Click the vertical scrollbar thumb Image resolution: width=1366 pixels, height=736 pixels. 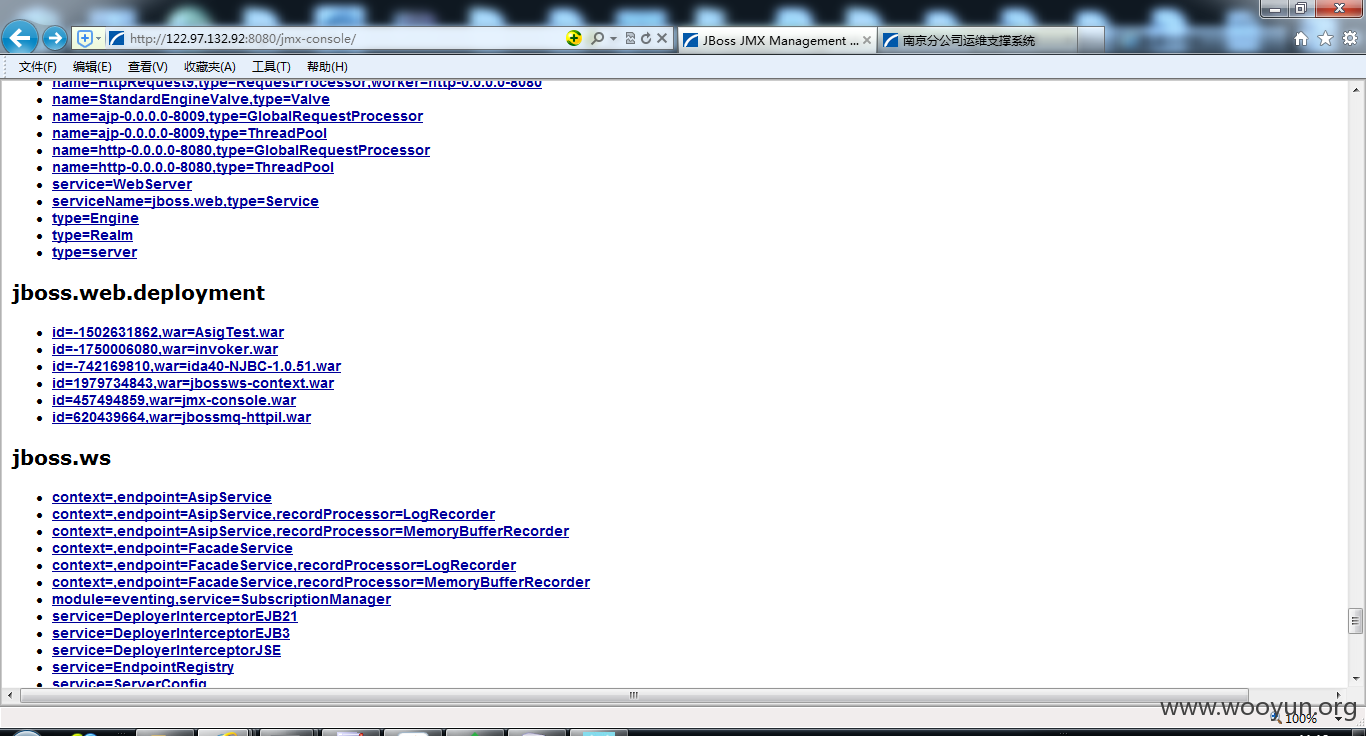1356,621
